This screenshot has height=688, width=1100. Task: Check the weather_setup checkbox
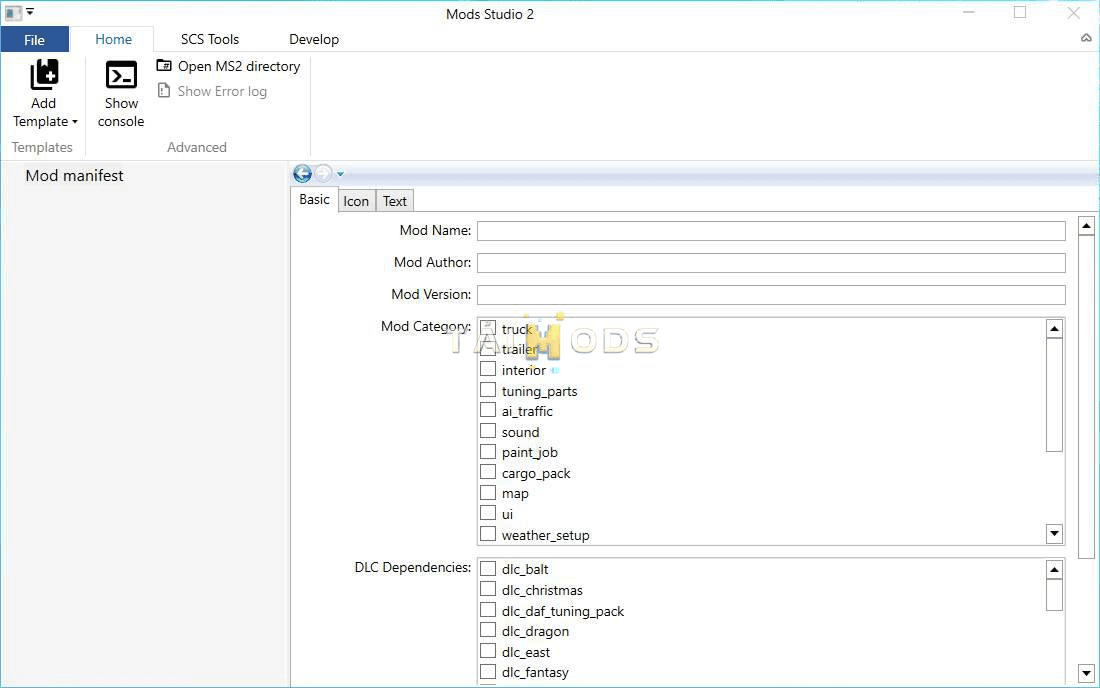[x=488, y=534]
